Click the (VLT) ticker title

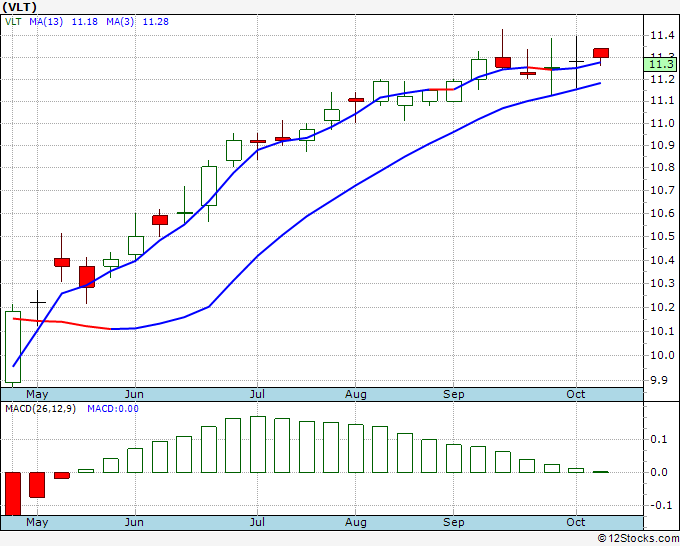(x=21, y=7)
